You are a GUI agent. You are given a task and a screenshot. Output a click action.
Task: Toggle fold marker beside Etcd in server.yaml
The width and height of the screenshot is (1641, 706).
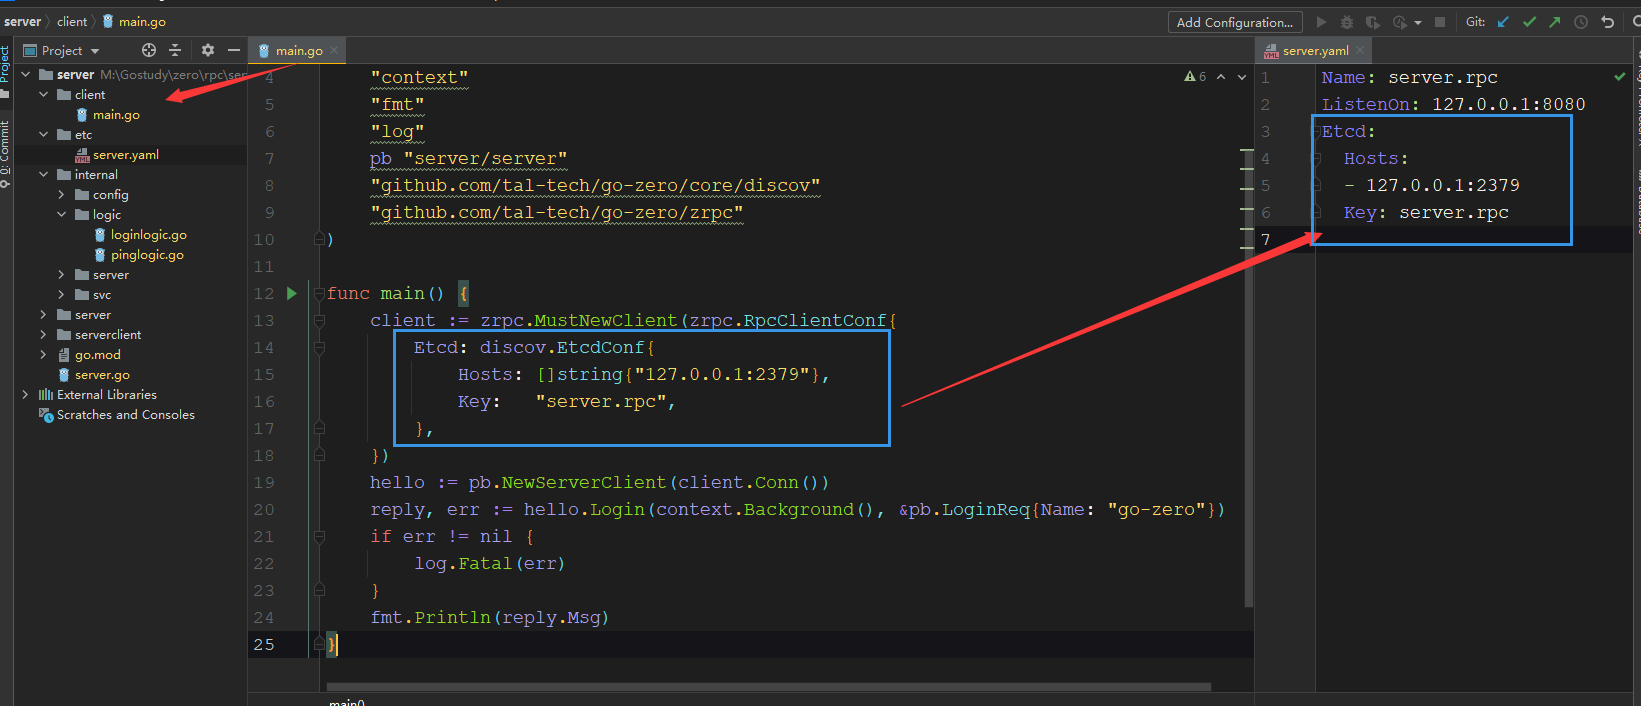pos(1317,131)
